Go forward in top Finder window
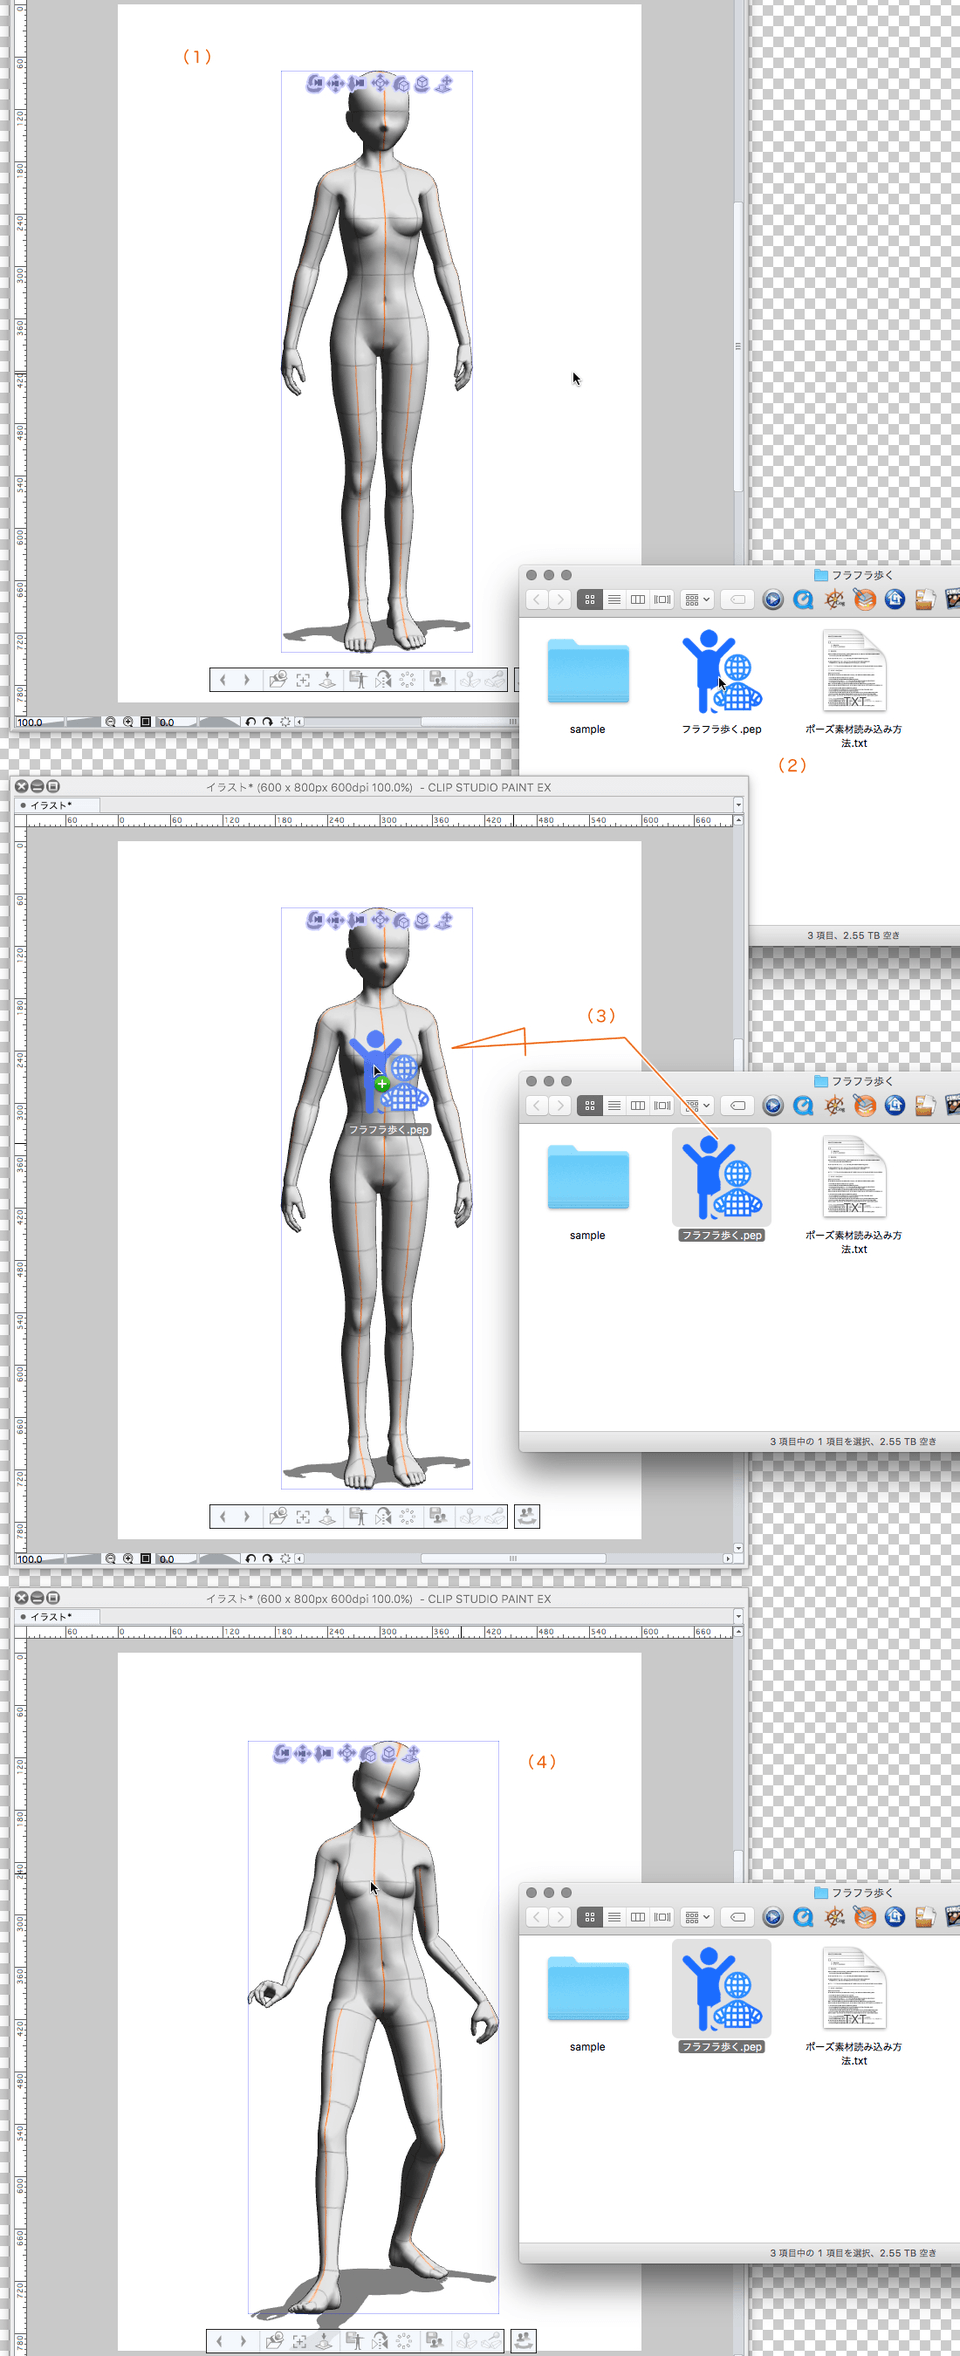 (560, 600)
